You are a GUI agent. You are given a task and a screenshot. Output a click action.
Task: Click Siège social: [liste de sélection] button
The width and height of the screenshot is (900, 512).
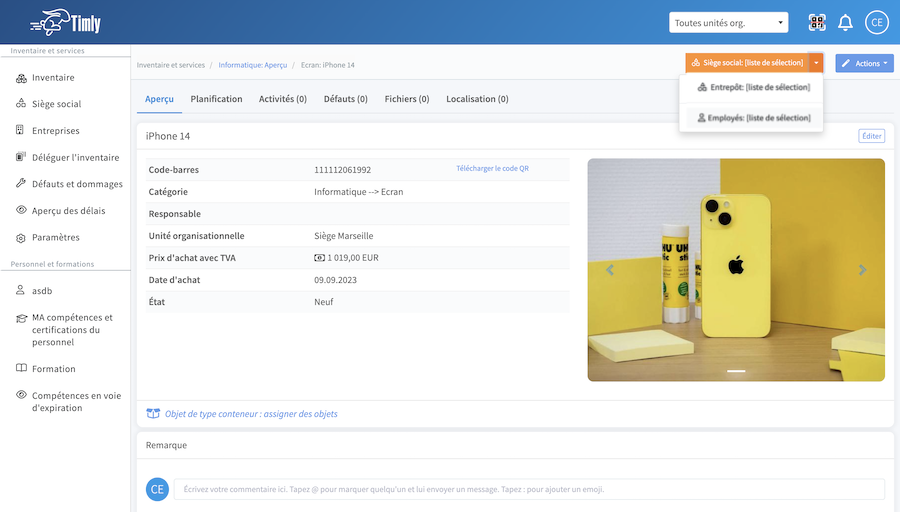747,63
